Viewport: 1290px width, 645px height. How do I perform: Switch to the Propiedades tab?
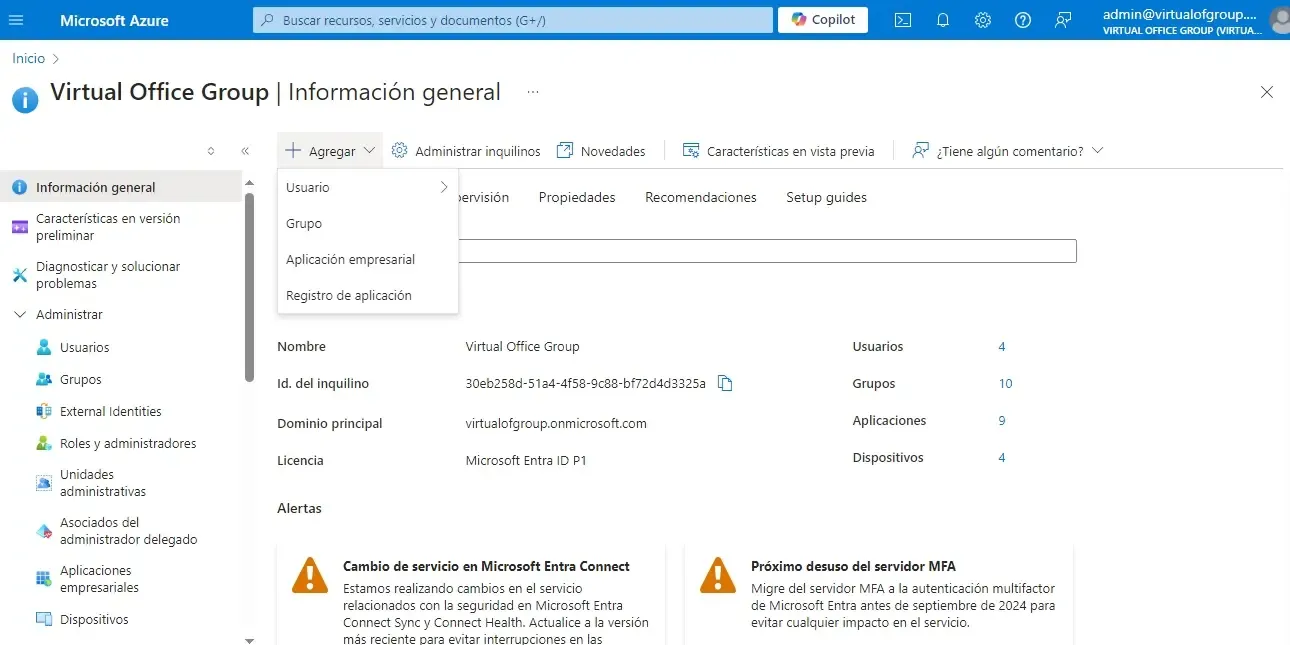point(577,197)
